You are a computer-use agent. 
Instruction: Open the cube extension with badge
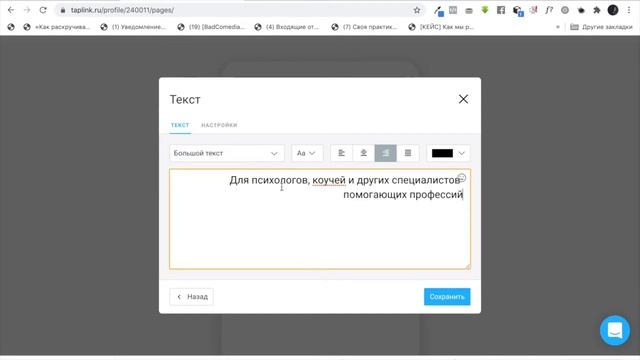[518, 11]
